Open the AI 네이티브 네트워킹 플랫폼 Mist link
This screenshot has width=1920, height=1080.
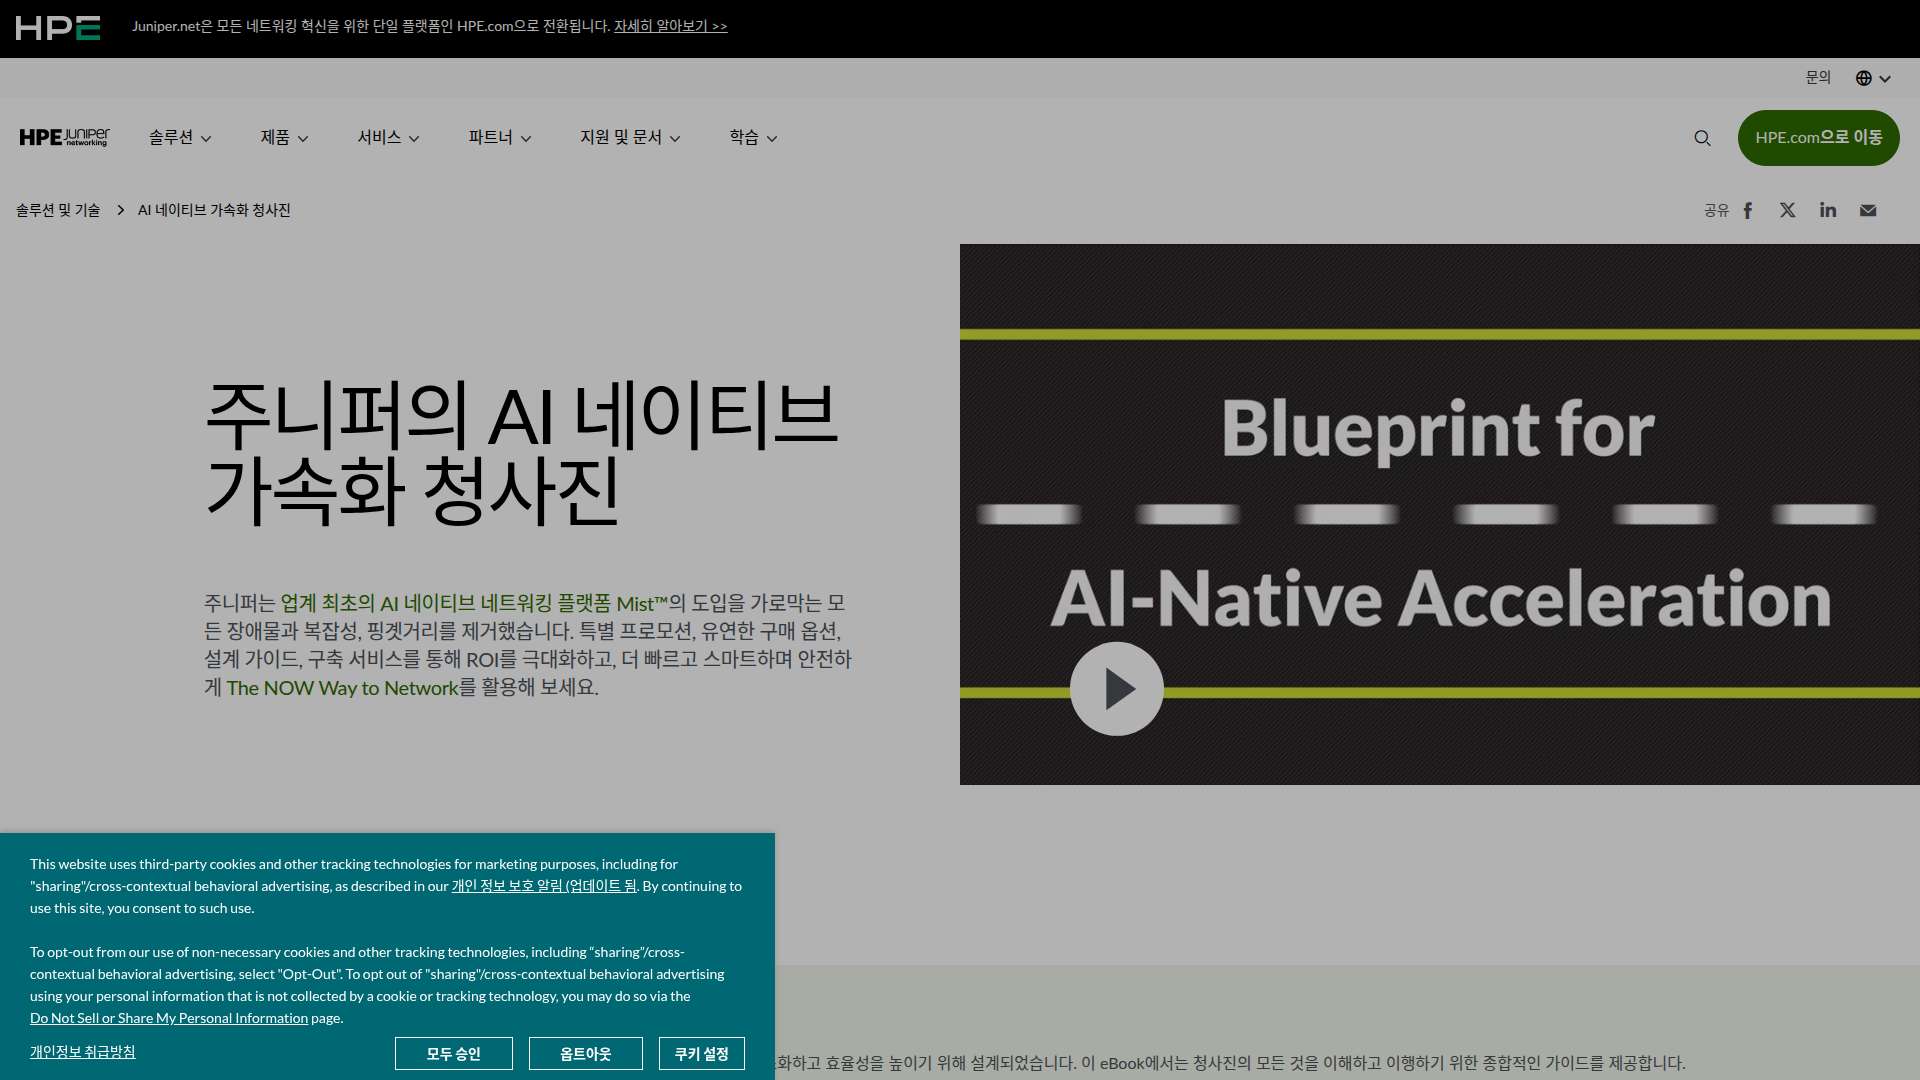[474, 603]
